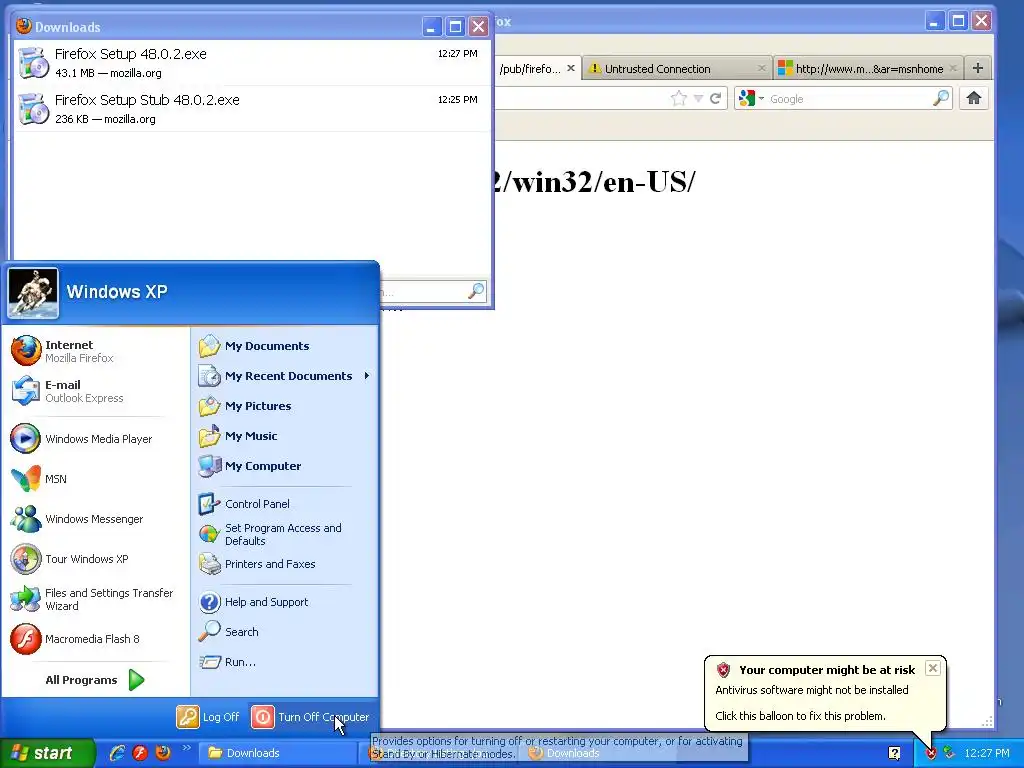Open URL history dropdown arrow

698,99
